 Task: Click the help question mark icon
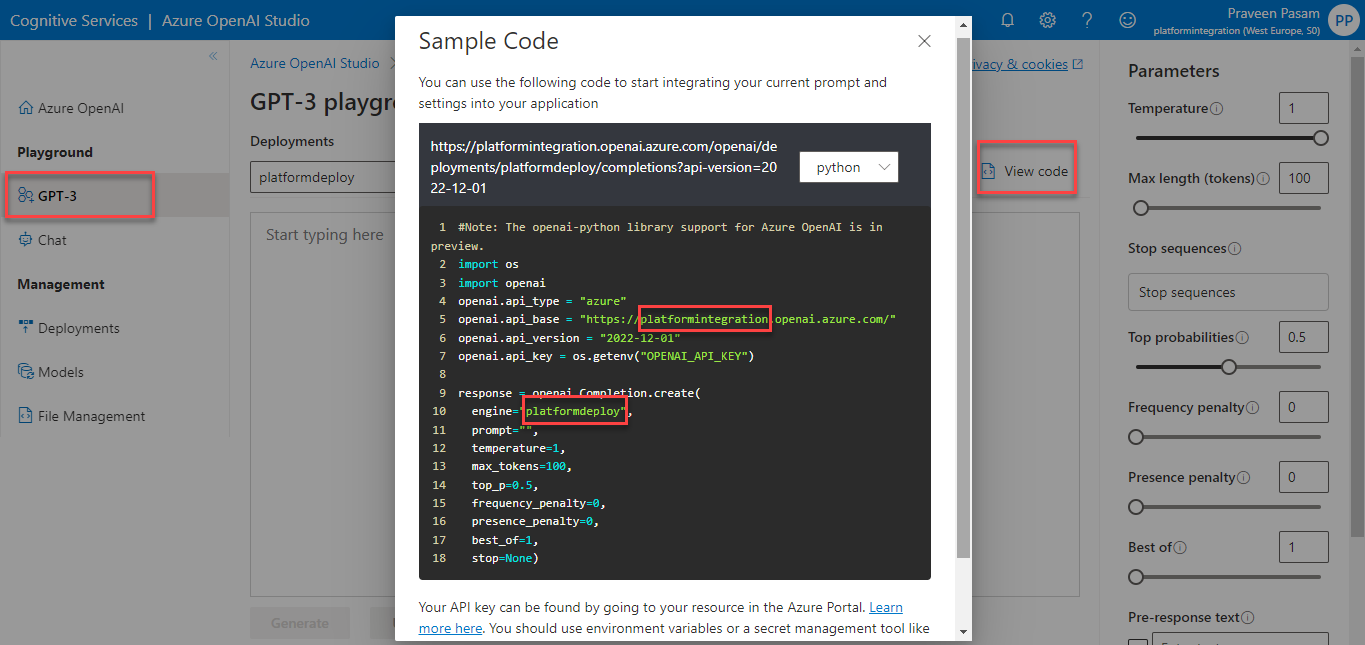point(1087,20)
